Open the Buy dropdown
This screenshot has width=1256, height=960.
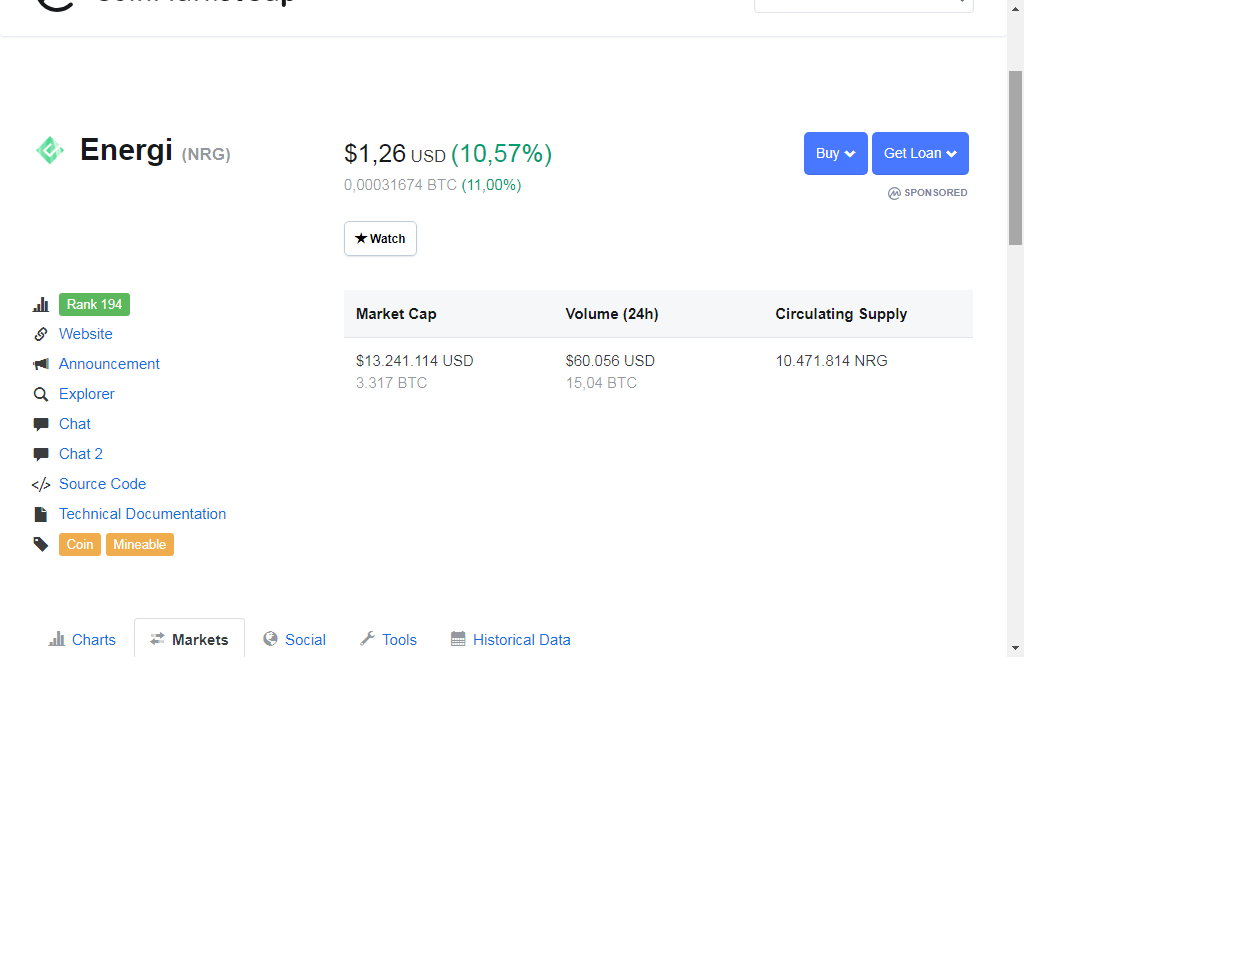836,153
